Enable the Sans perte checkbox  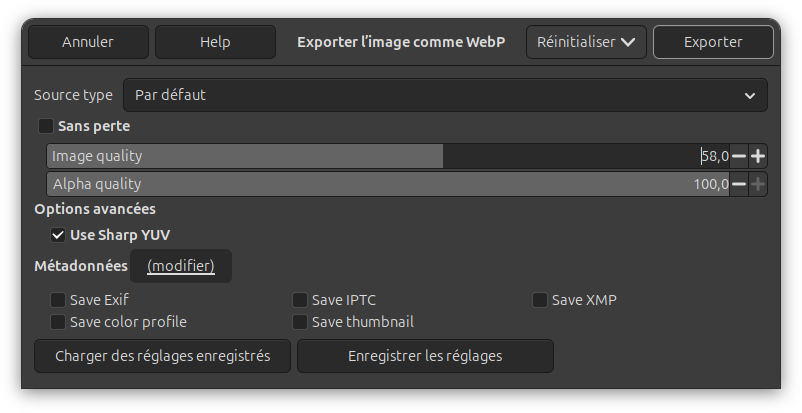[46, 126]
